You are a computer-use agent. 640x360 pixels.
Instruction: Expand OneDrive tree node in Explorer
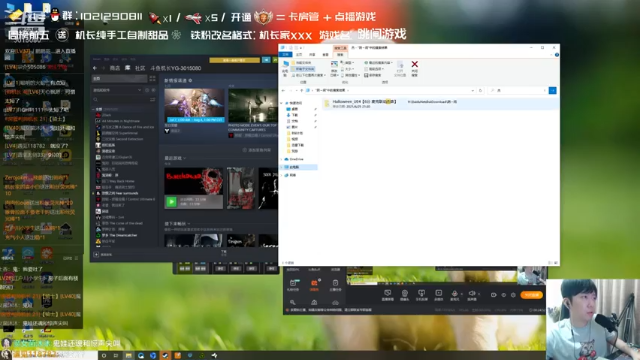tap(282, 159)
